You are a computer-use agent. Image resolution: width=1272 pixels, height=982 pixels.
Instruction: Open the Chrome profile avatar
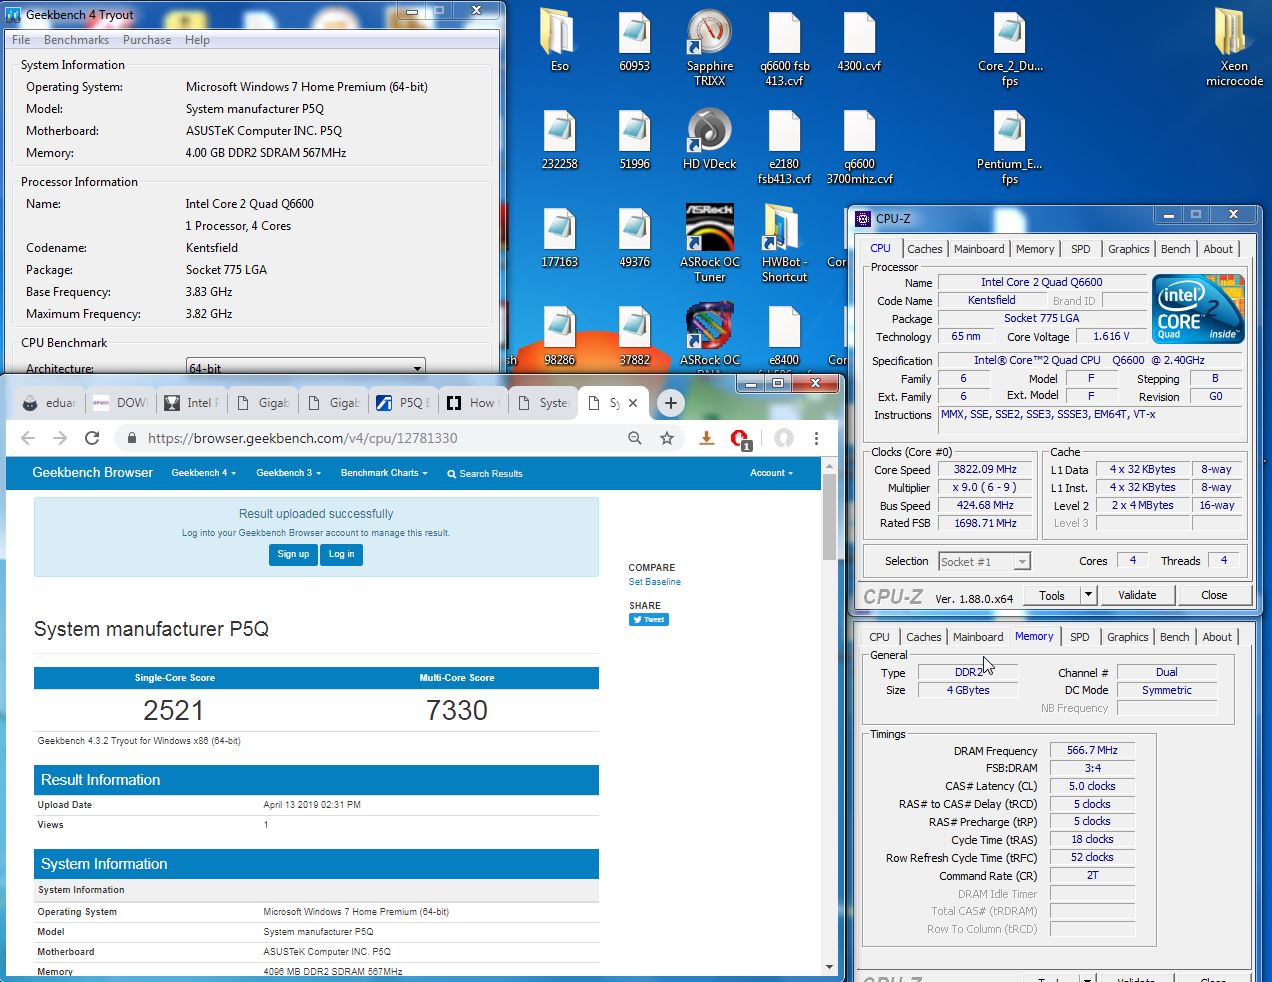coord(784,438)
